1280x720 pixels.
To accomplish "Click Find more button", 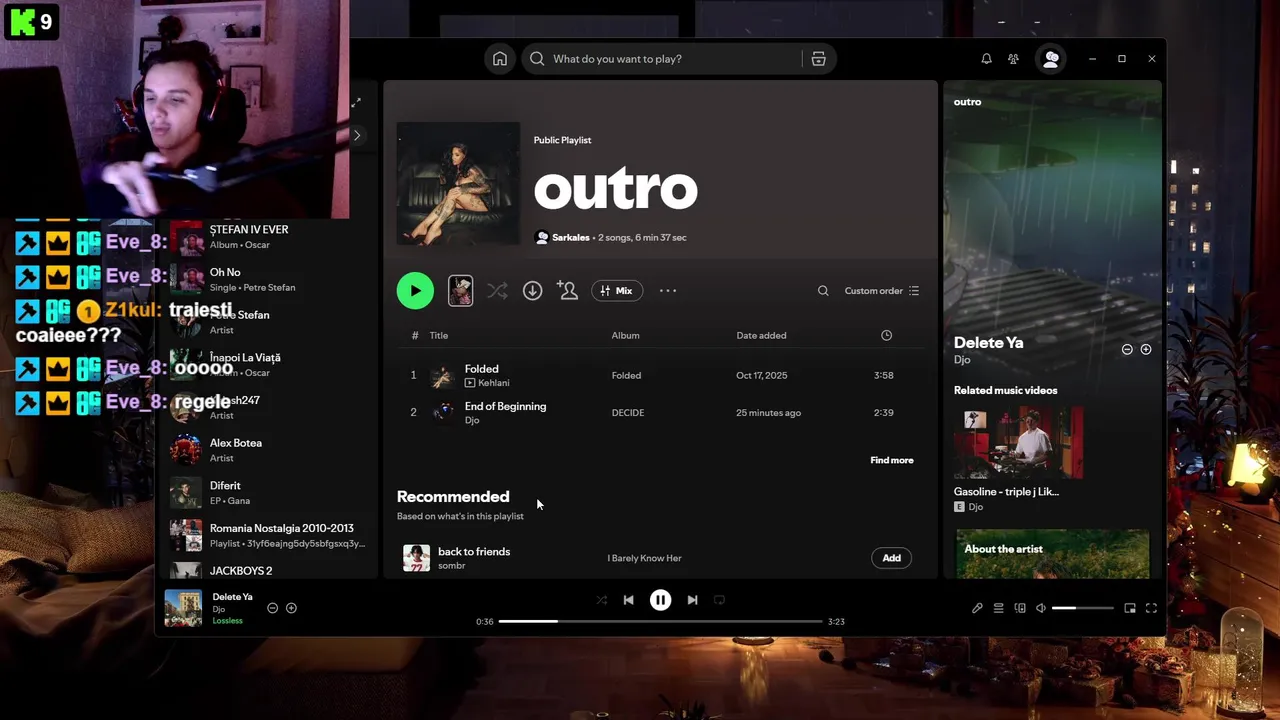I will 892,460.
